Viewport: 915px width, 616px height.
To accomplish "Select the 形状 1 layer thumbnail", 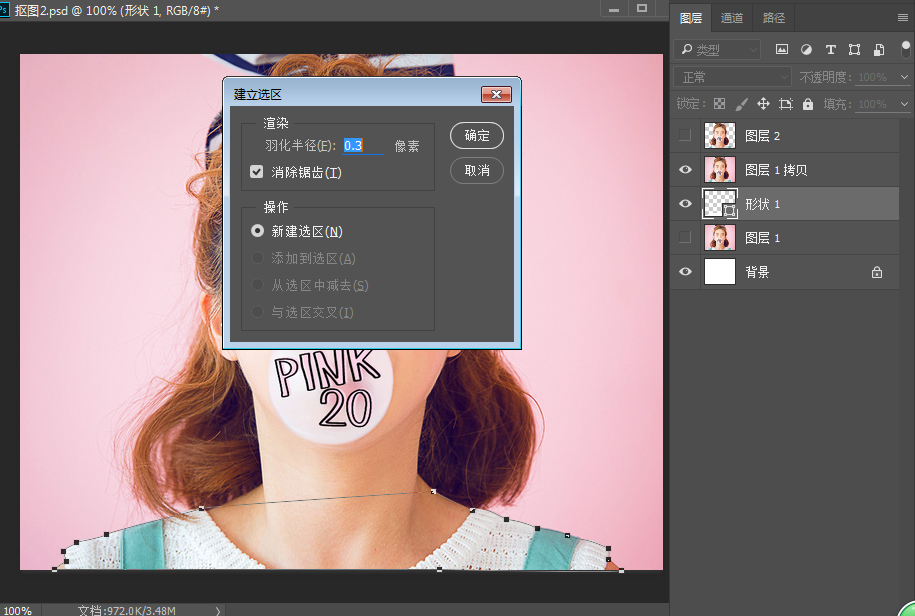I will [x=720, y=204].
